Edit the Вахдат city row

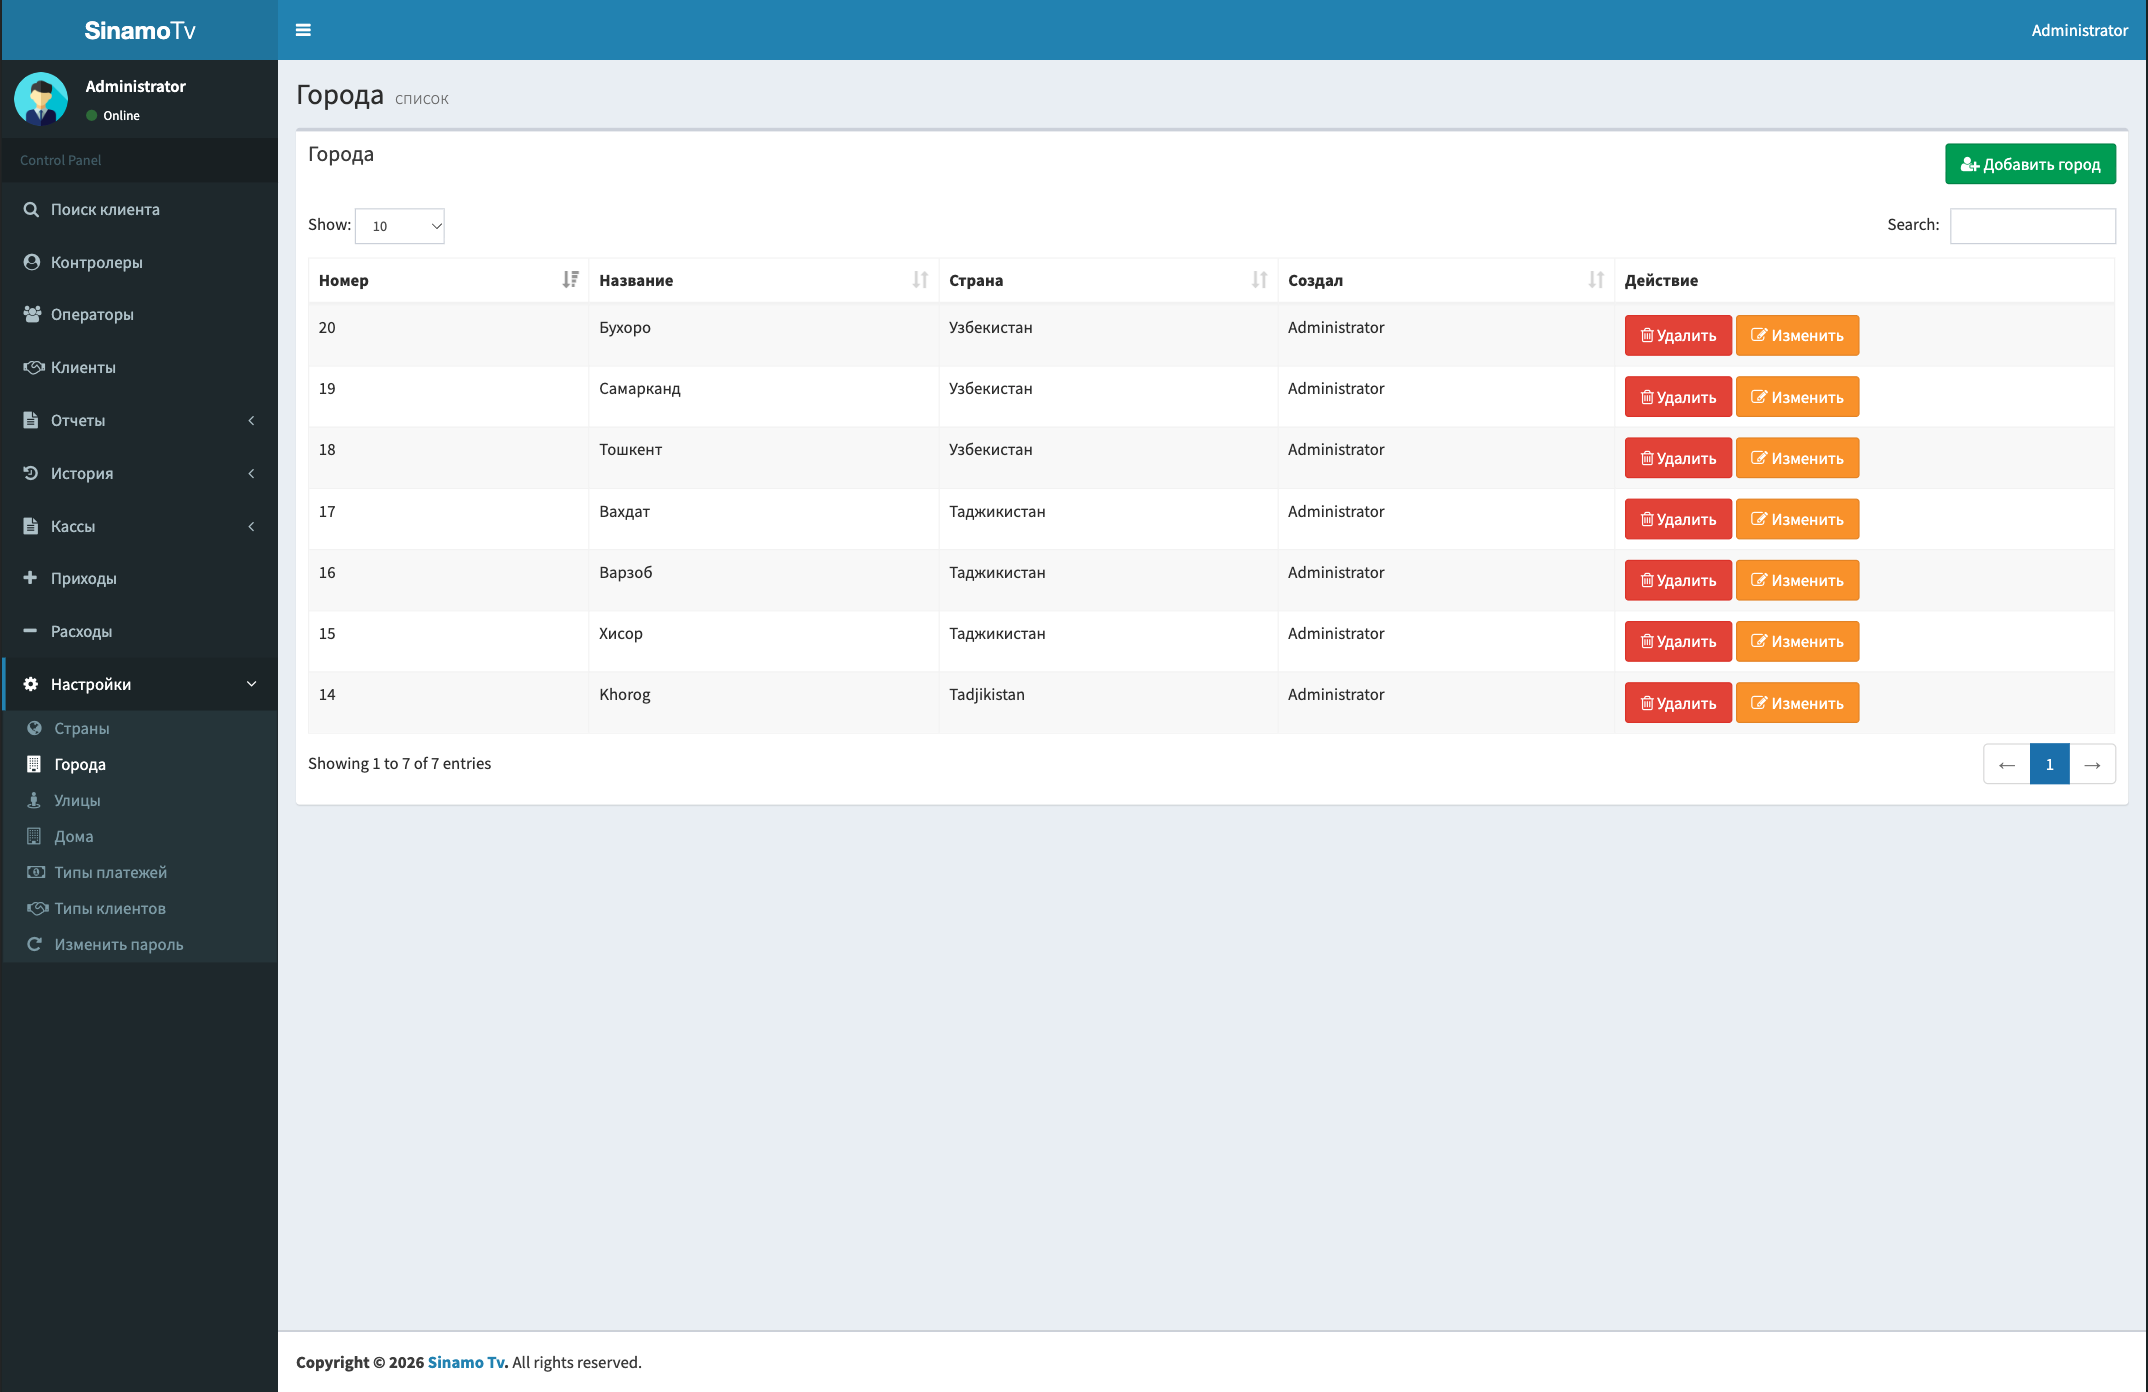point(1797,519)
